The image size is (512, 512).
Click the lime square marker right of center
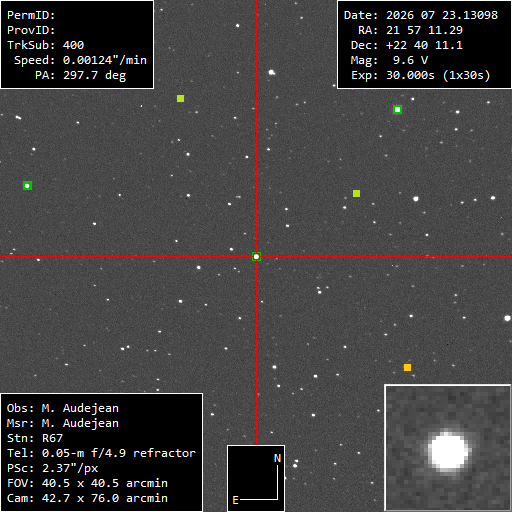[x=356, y=194]
